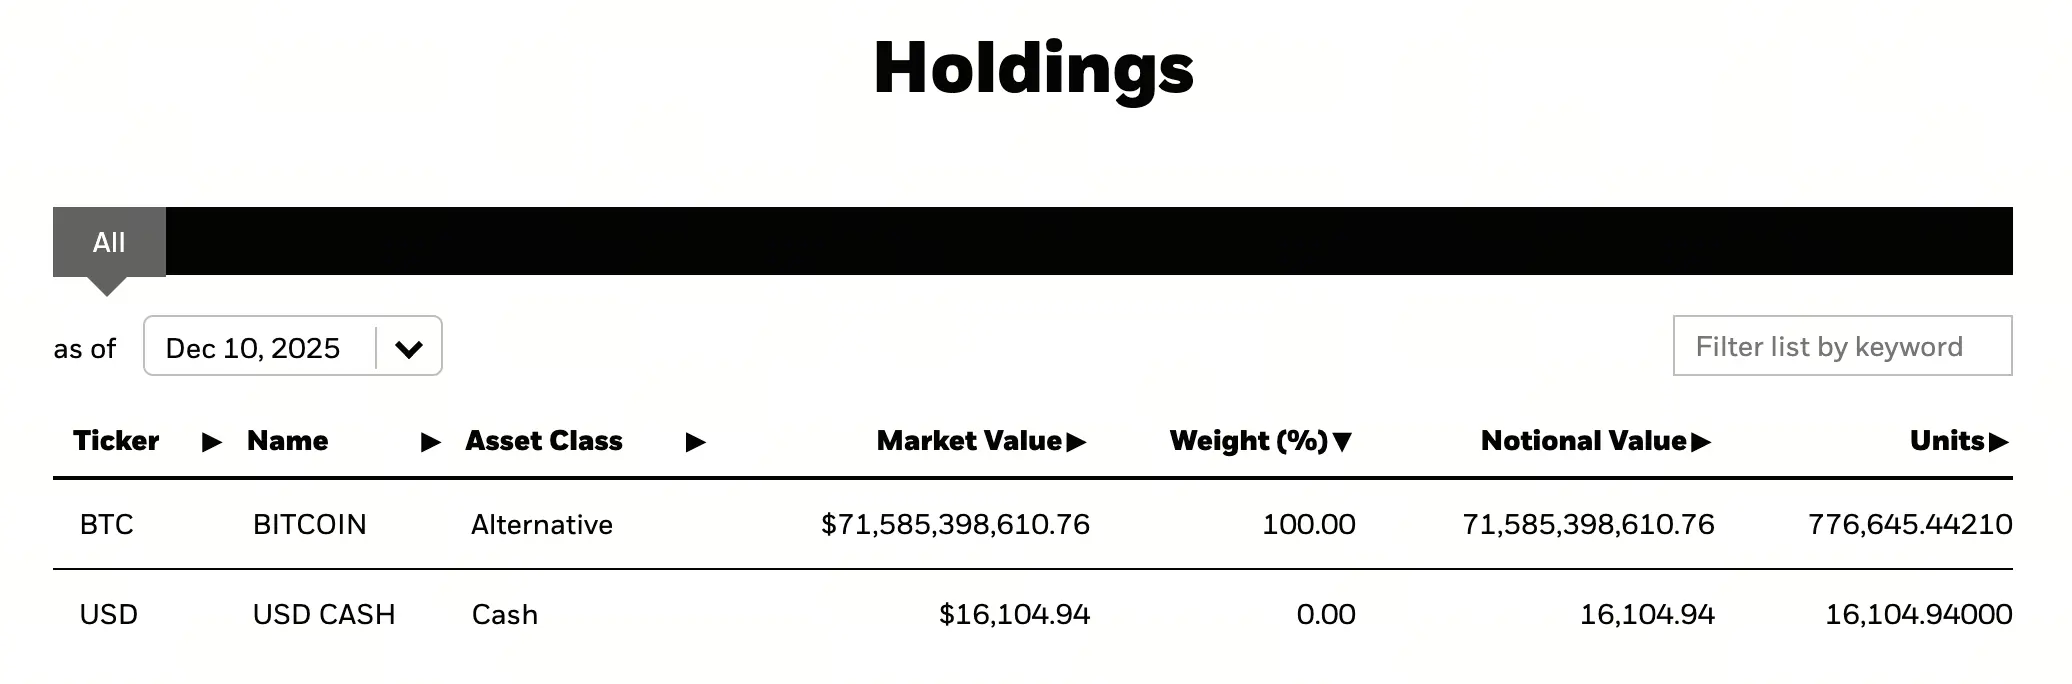Screen dimensions: 2072x684
Task: Sort by Name column arrow
Action: click(431, 442)
